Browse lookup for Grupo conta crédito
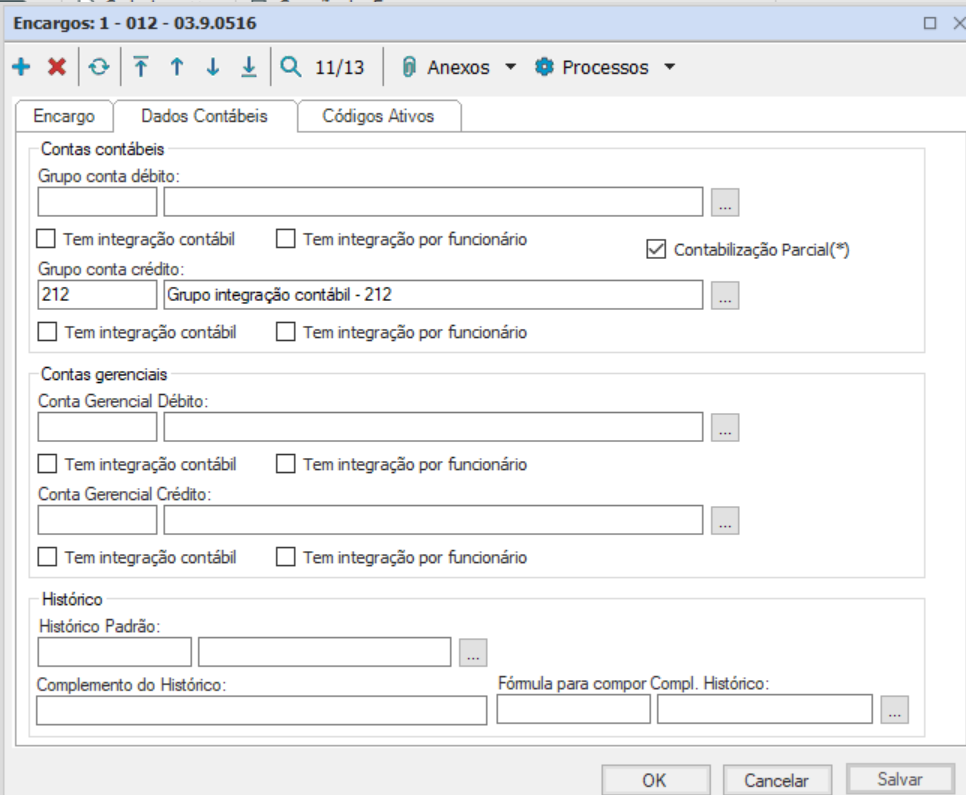Viewport: 966px width, 795px height. (725, 296)
